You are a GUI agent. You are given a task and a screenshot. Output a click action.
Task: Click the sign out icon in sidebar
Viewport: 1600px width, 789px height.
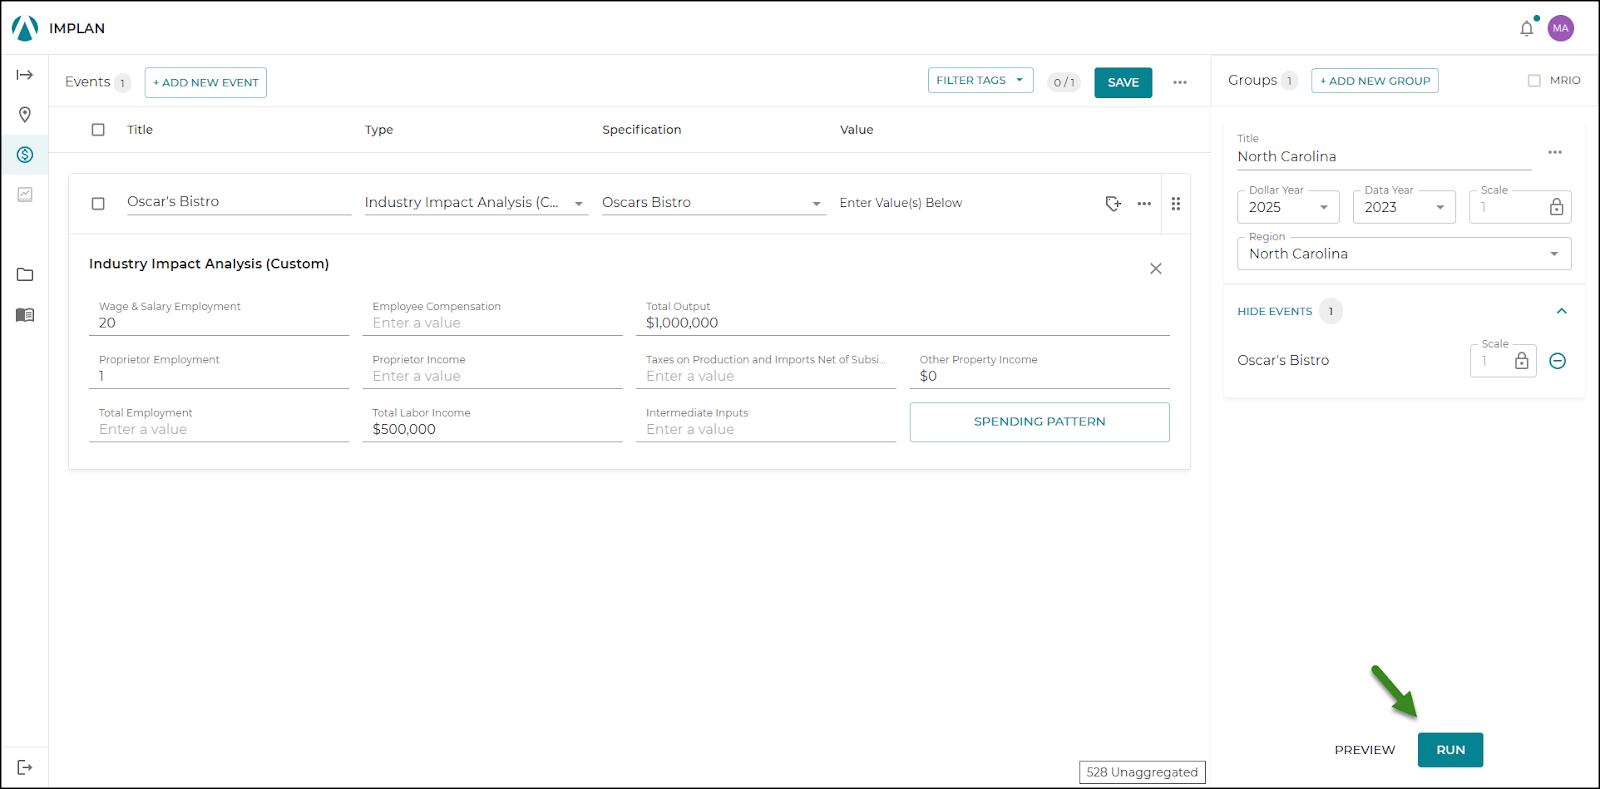(x=25, y=767)
